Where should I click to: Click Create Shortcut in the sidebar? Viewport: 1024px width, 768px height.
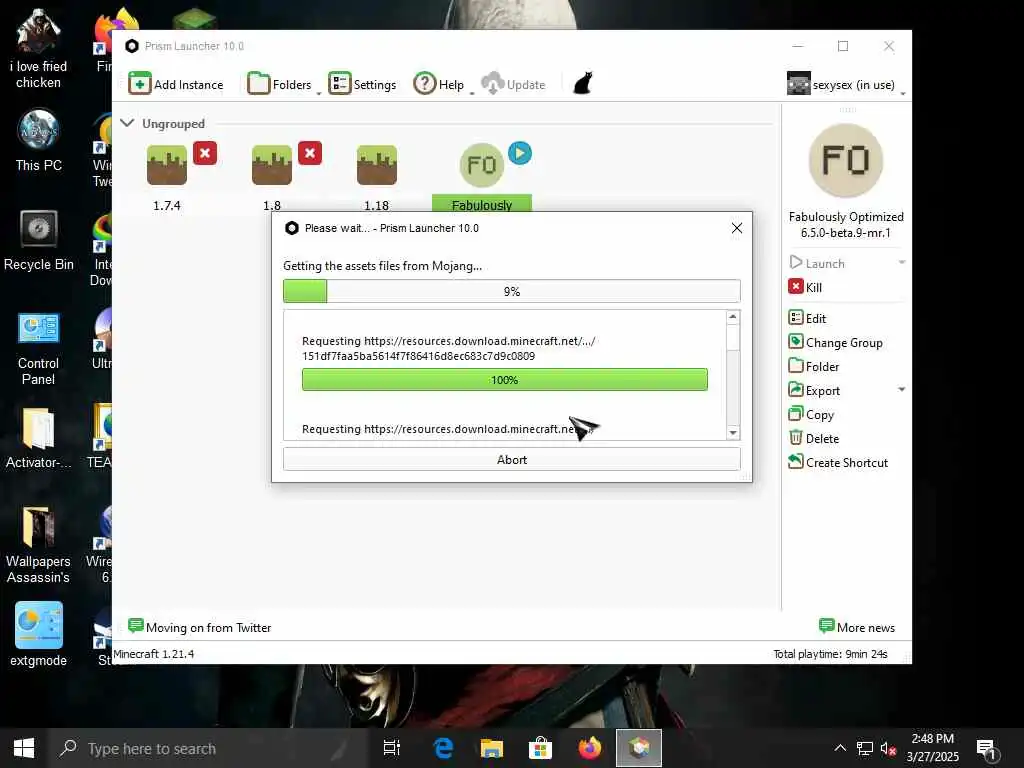pos(839,462)
